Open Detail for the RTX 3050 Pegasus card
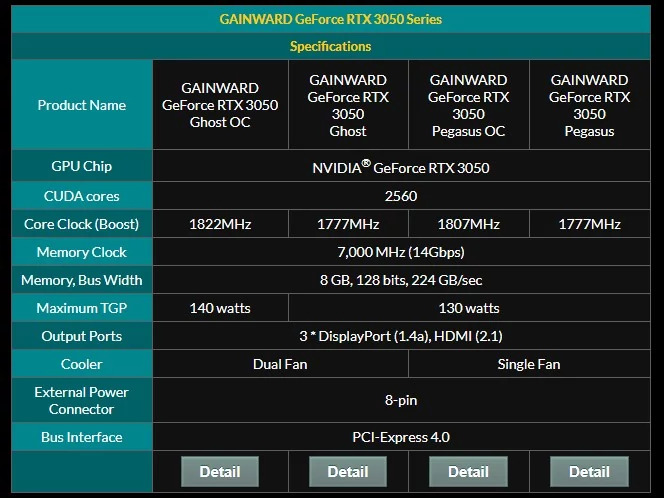This screenshot has width=664, height=498. [x=589, y=471]
